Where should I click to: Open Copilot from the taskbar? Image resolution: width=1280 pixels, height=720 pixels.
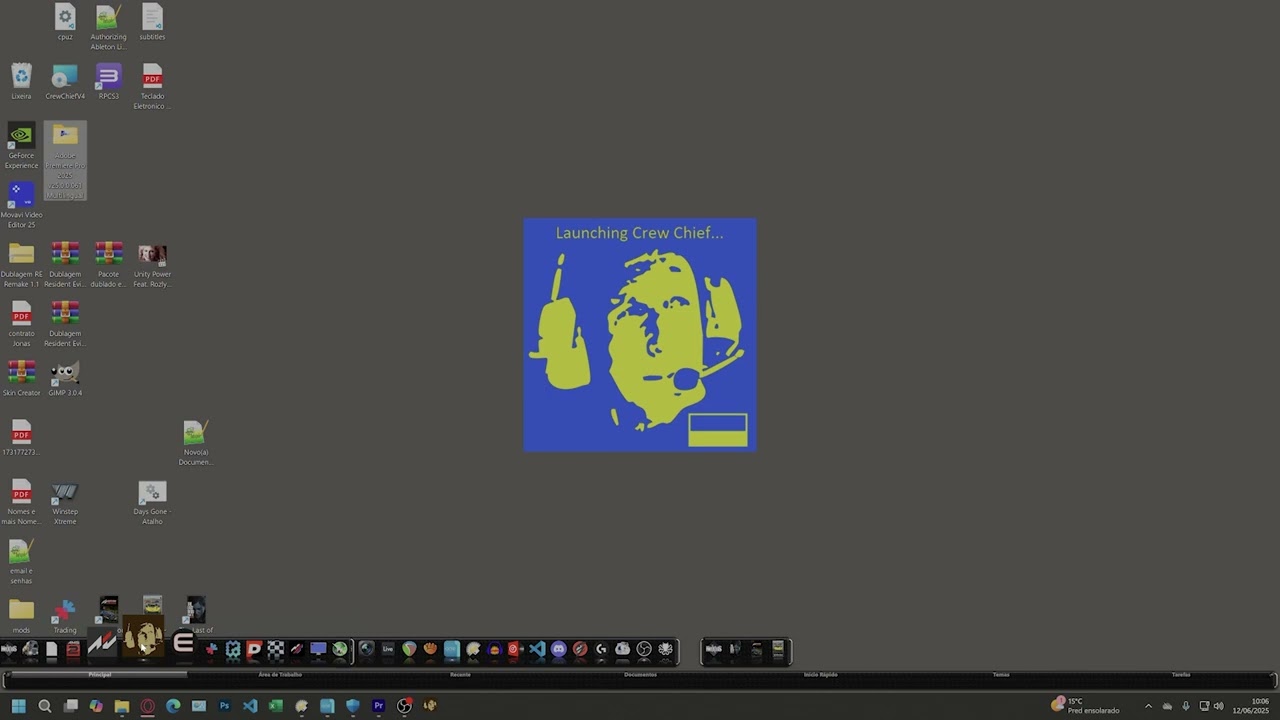pos(96,706)
